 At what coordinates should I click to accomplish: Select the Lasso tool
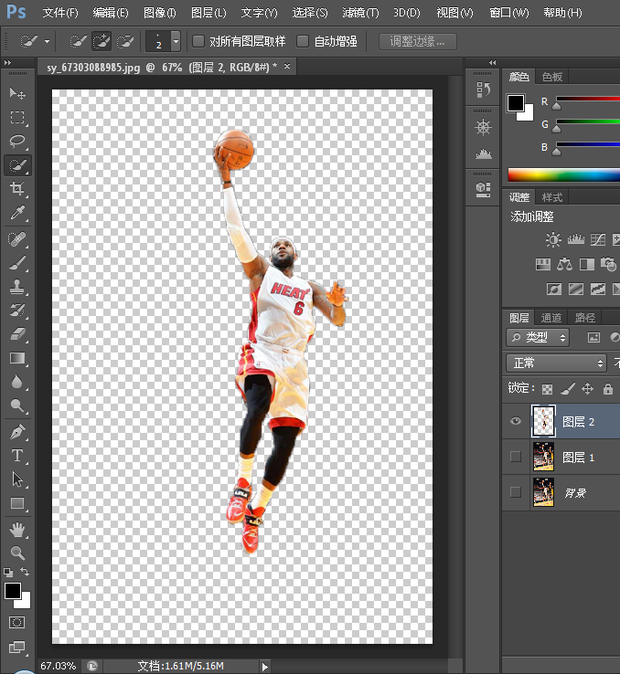[x=17, y=141]
